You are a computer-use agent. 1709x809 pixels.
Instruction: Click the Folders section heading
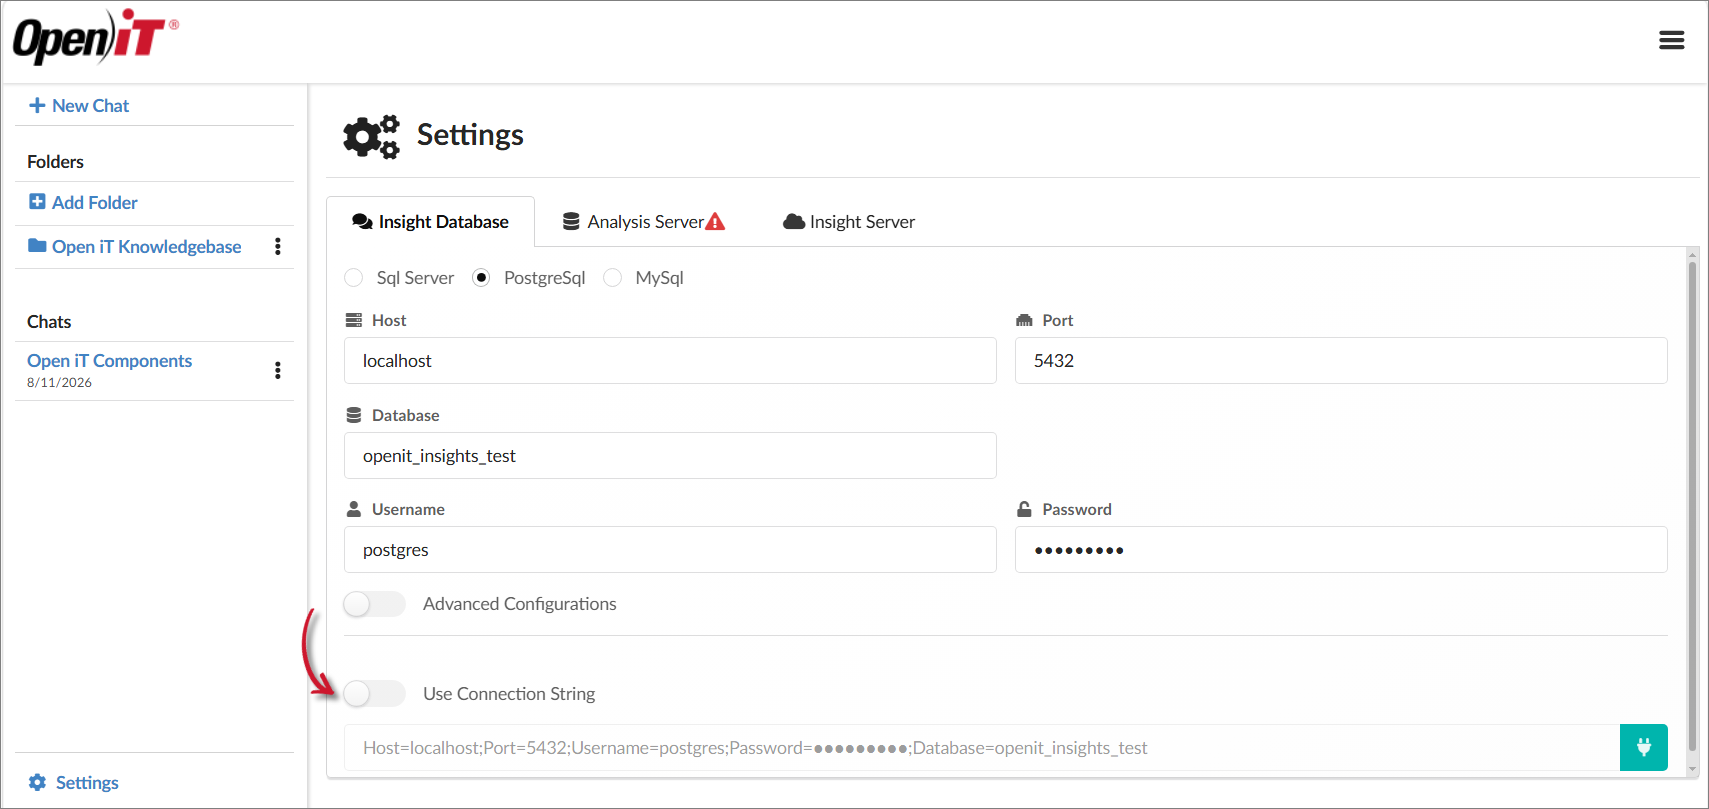[x=55, y=161]
